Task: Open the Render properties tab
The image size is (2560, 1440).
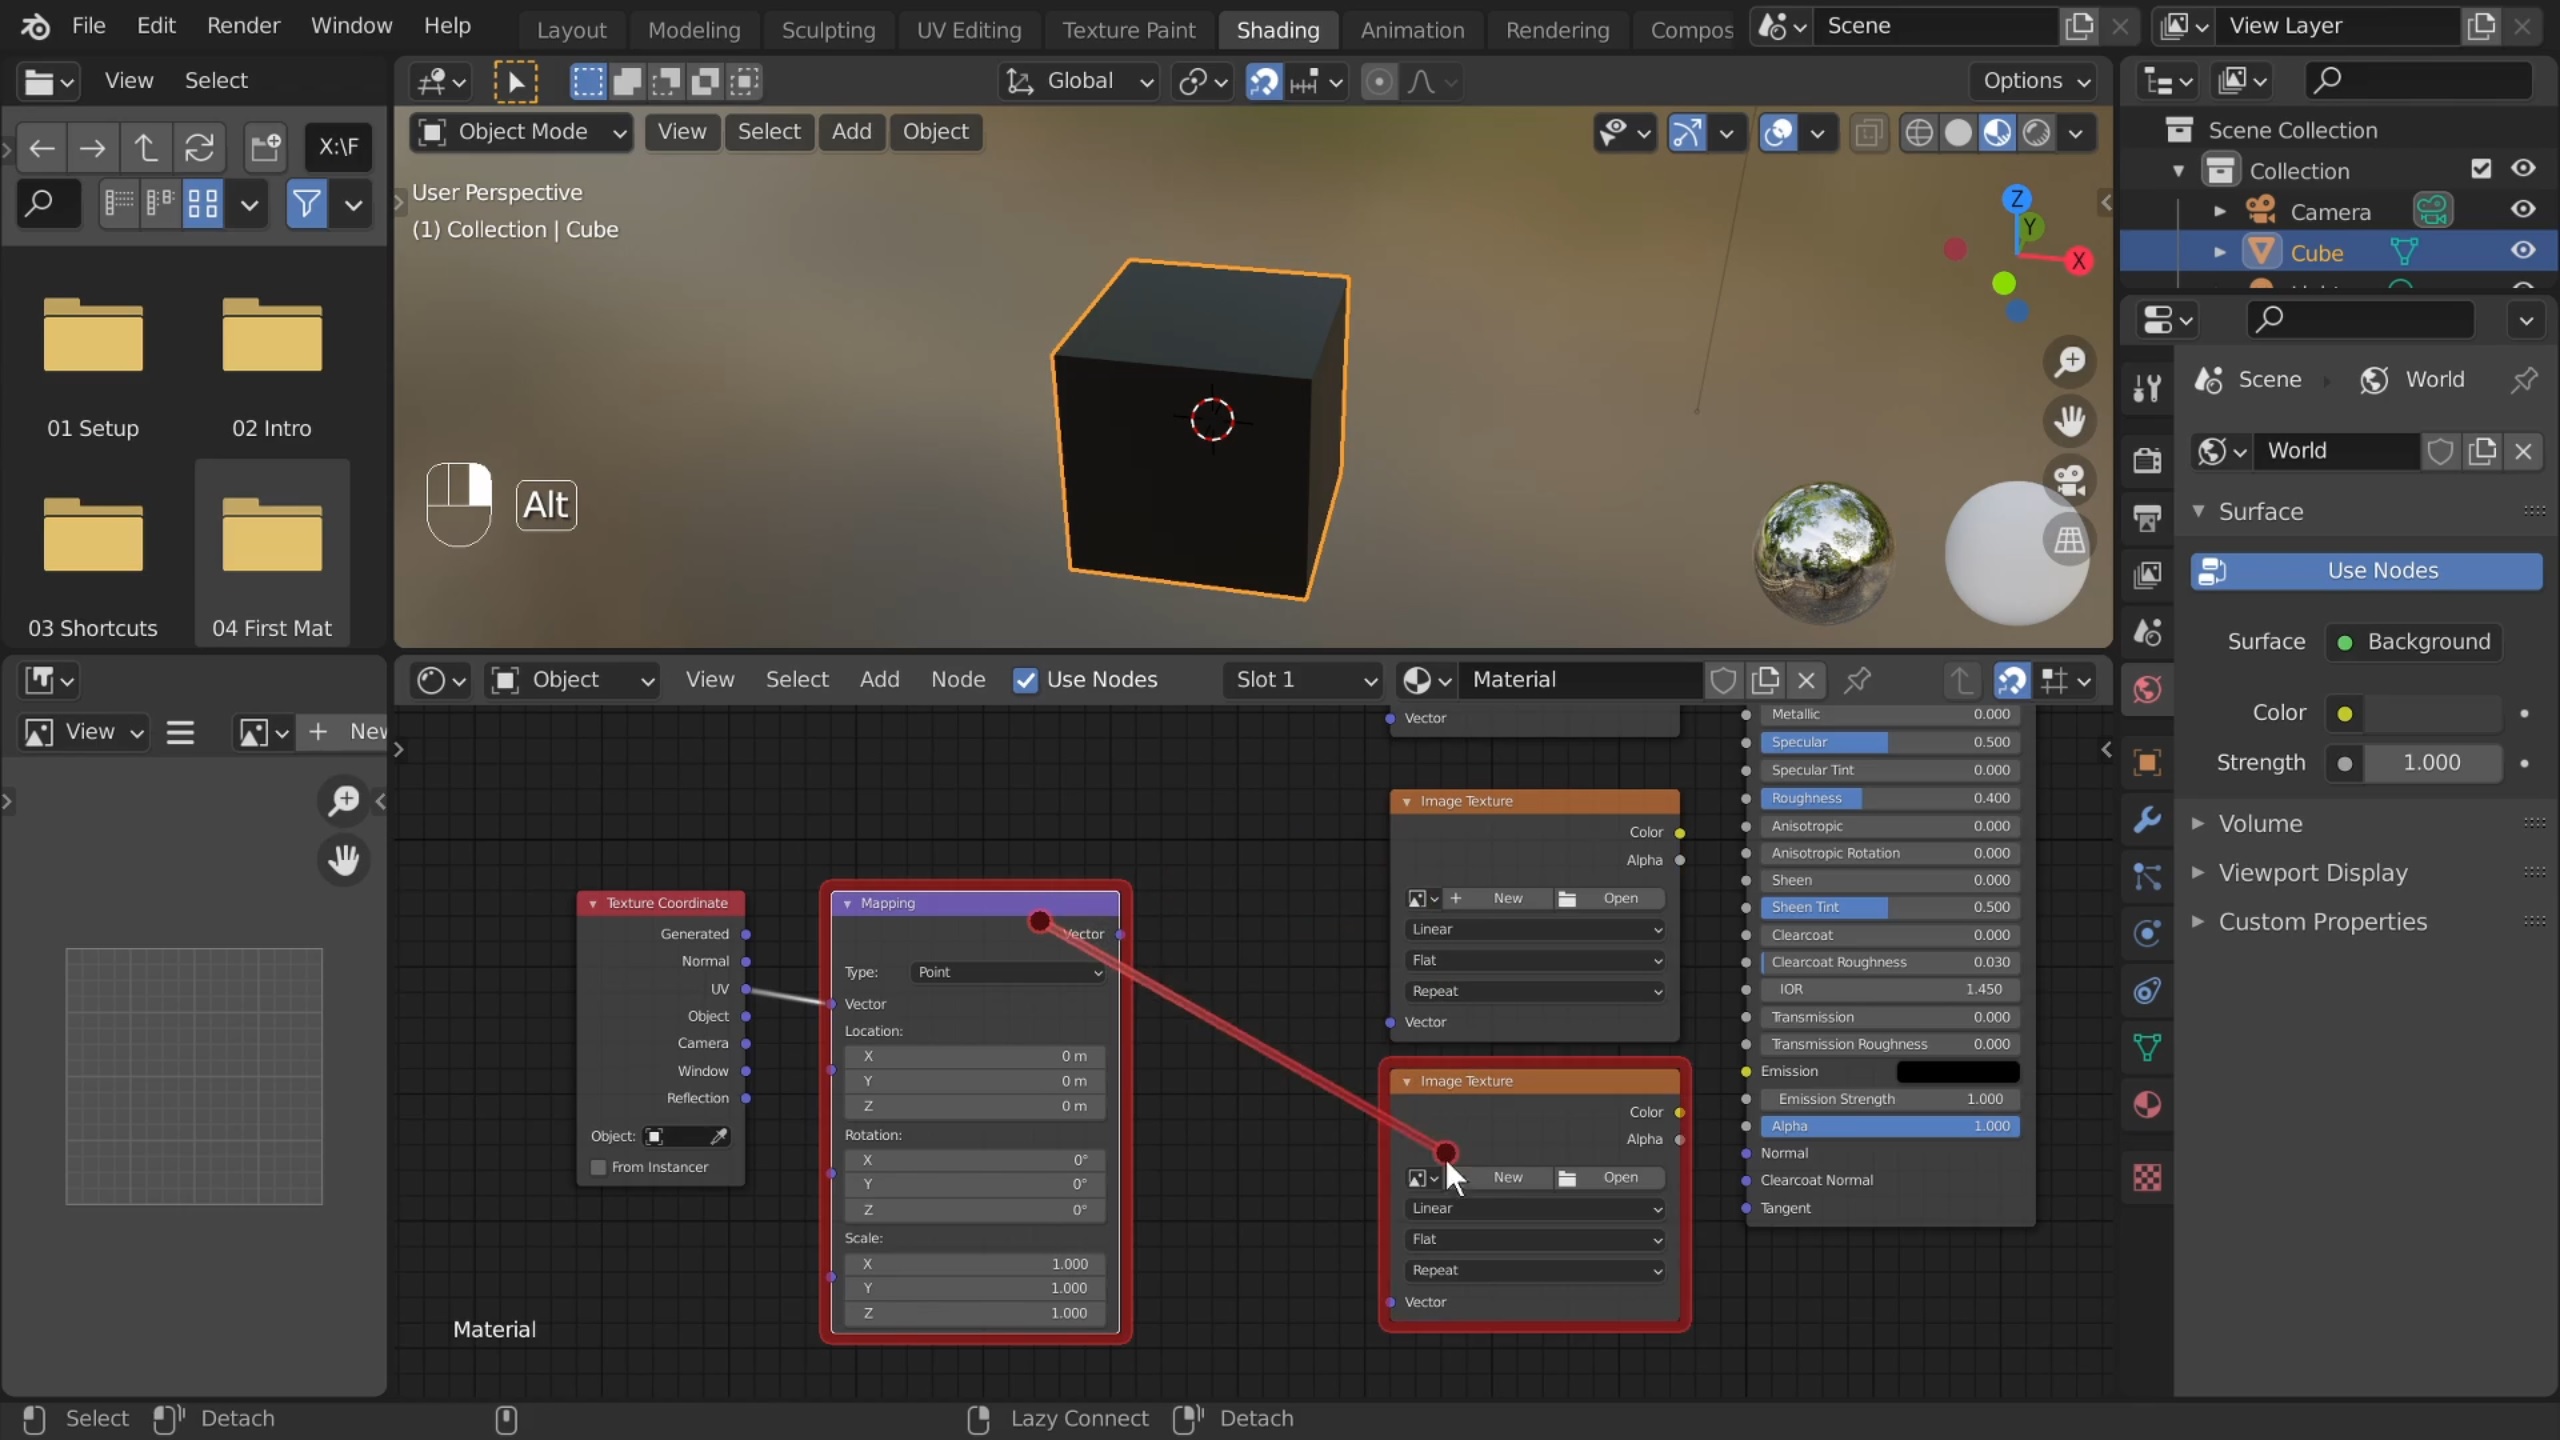Action: (2147, 459)
